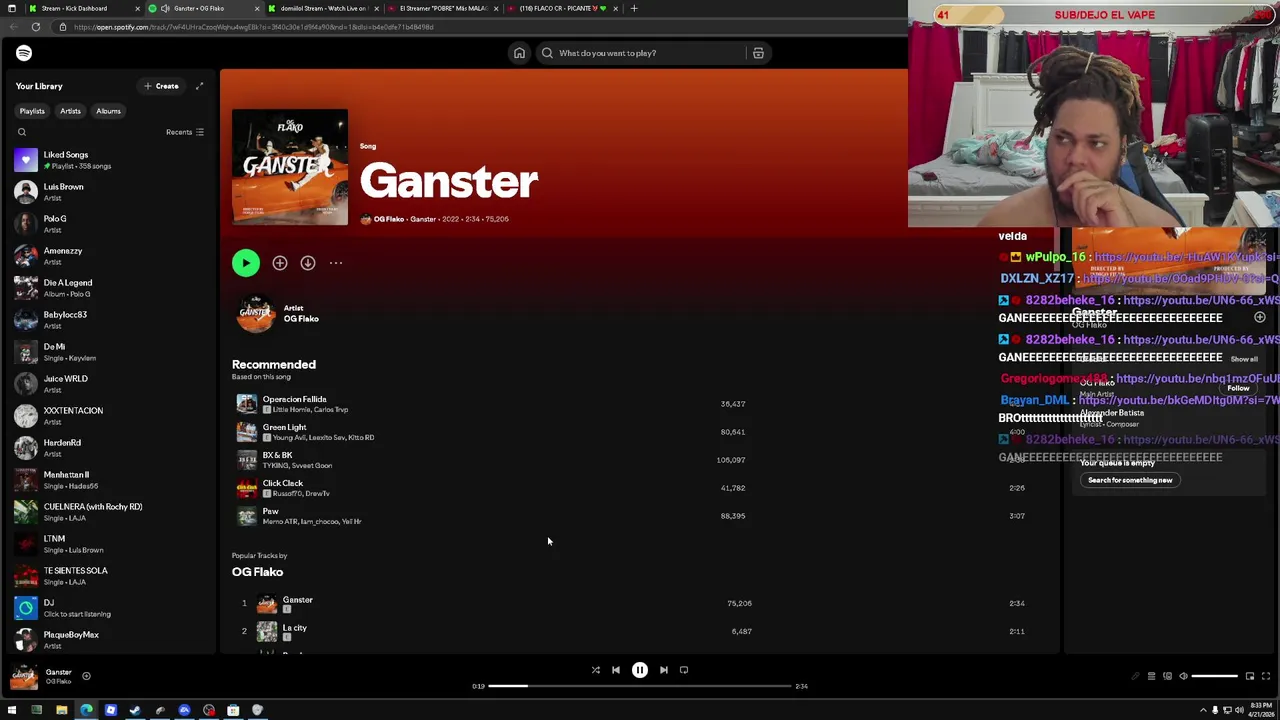
Task: Switch to domiilol Stream browser tab
Action: tap(322, 8)
